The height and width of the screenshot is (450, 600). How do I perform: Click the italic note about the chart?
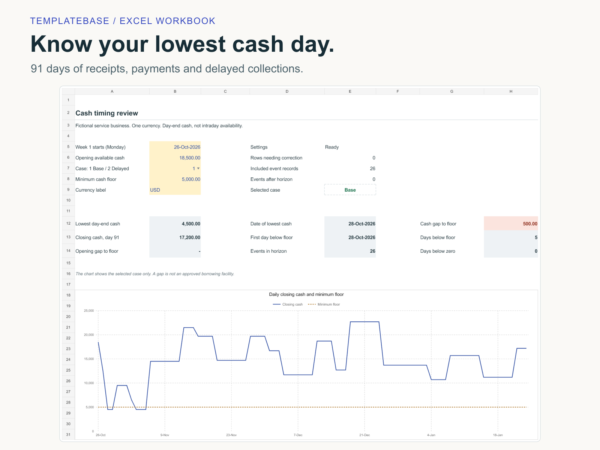[155, 274]
